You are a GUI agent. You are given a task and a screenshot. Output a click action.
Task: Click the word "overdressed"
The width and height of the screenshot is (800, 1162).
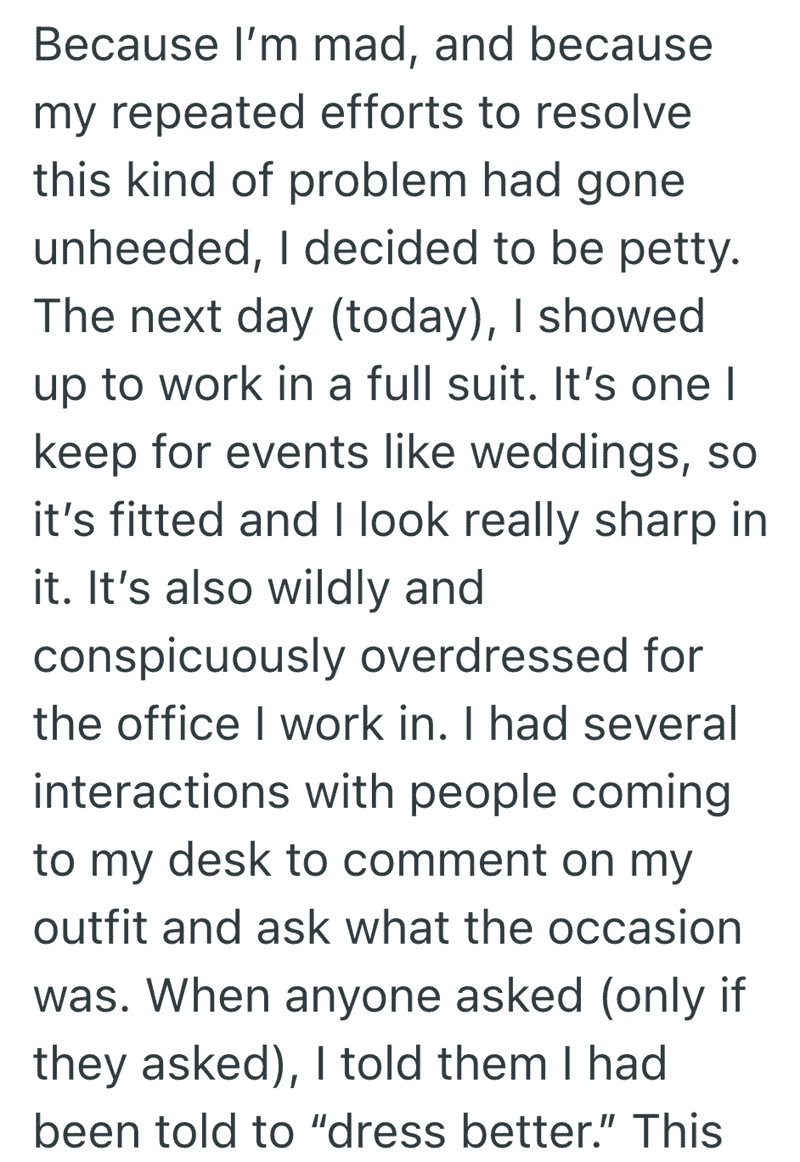[x=494, y=657]
